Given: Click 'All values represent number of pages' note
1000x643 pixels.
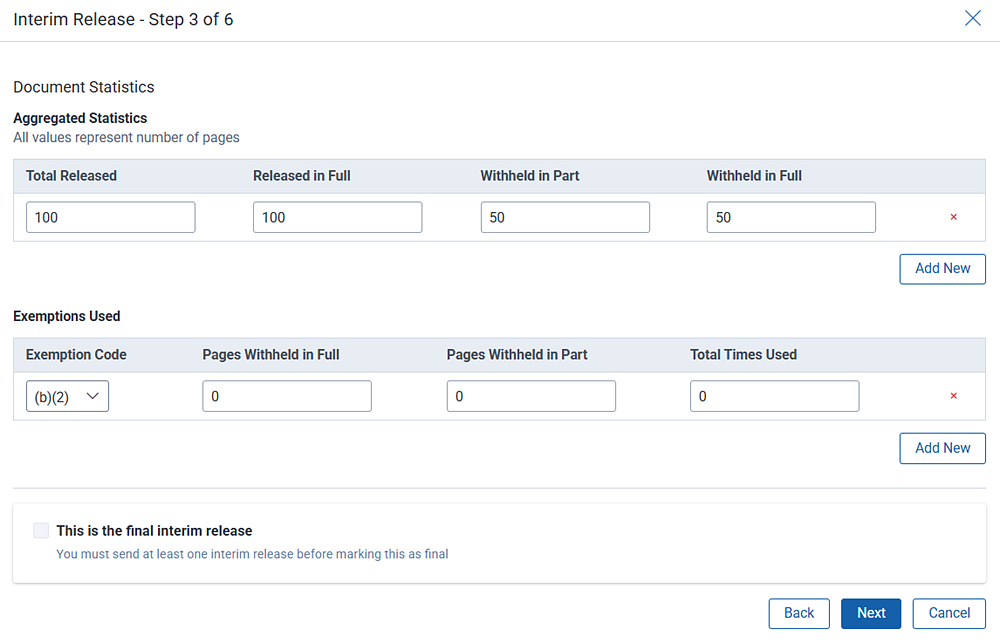Looking at the screenshot, I should (126, 138).
